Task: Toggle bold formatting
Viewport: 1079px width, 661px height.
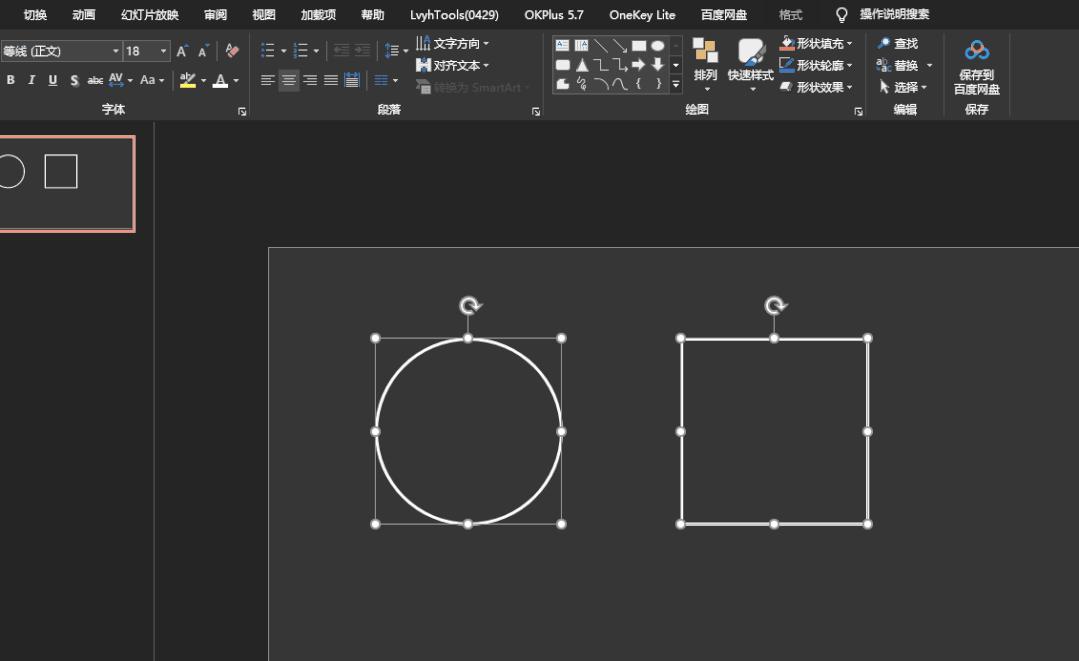Action: click(x=10, y=81)
